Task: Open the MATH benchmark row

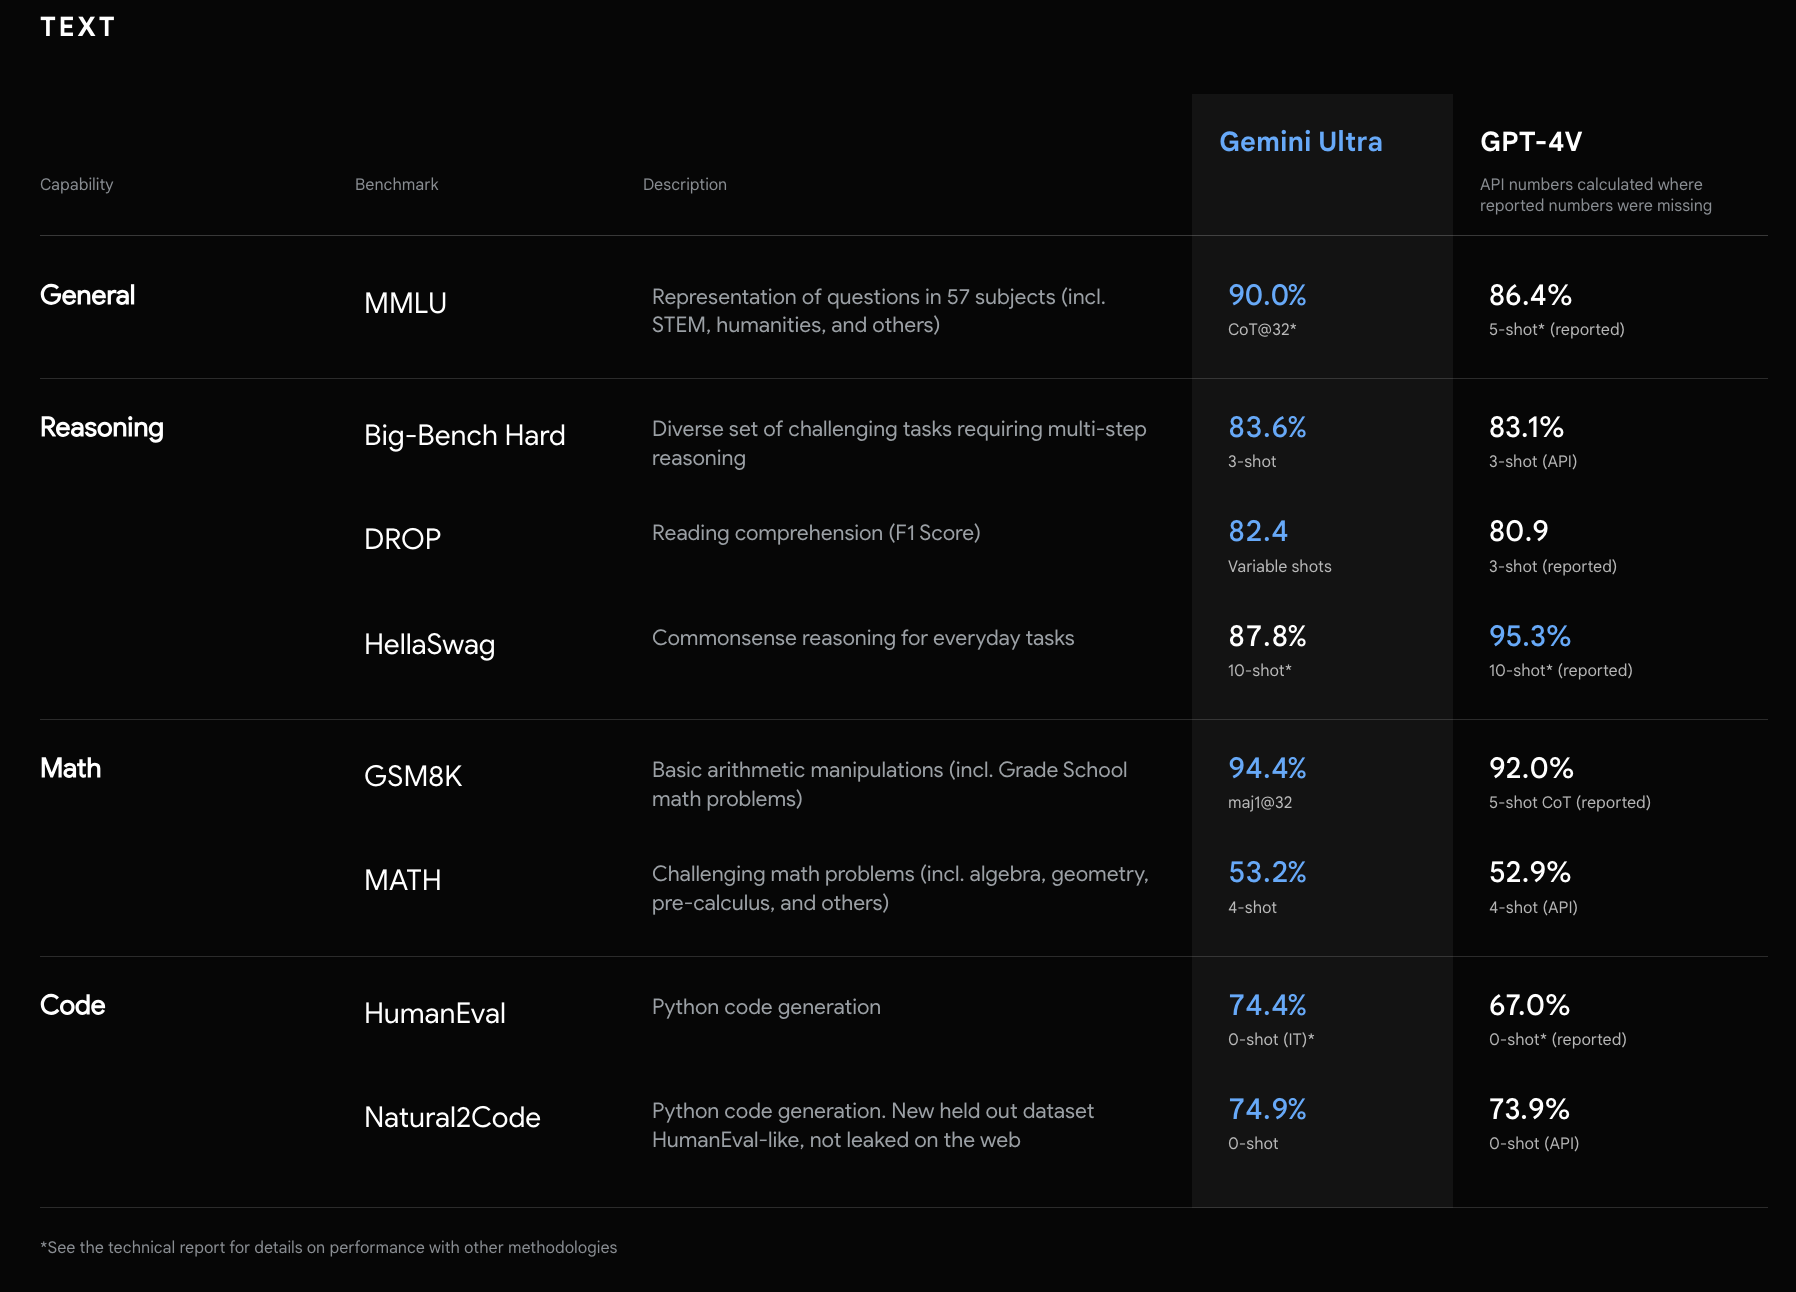Action: [401, 880]
